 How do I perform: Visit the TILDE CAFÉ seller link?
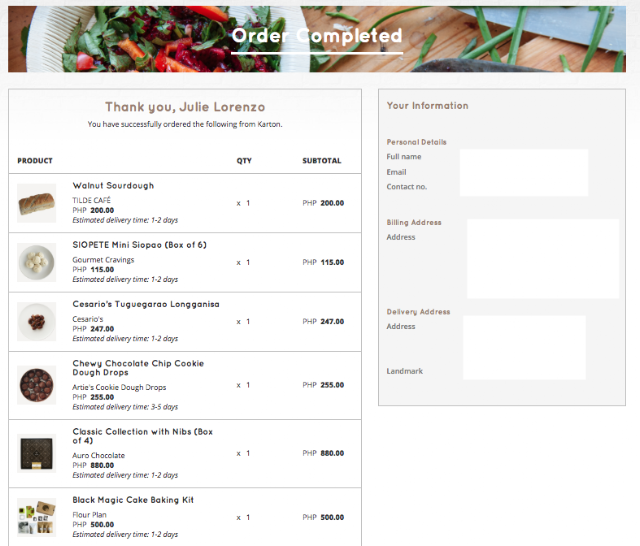click(91, 200)
